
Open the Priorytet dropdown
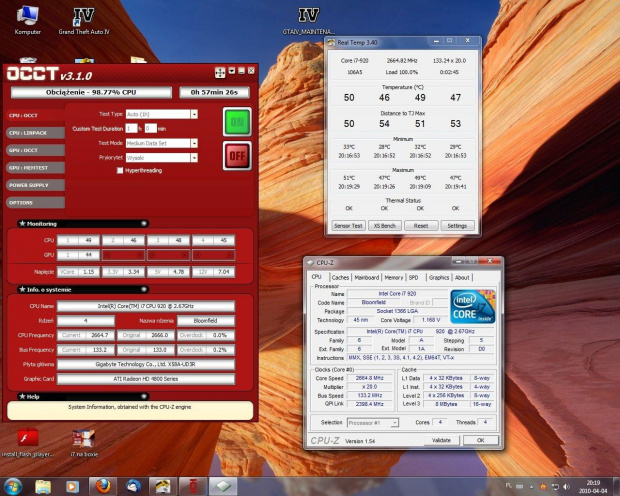194,158
